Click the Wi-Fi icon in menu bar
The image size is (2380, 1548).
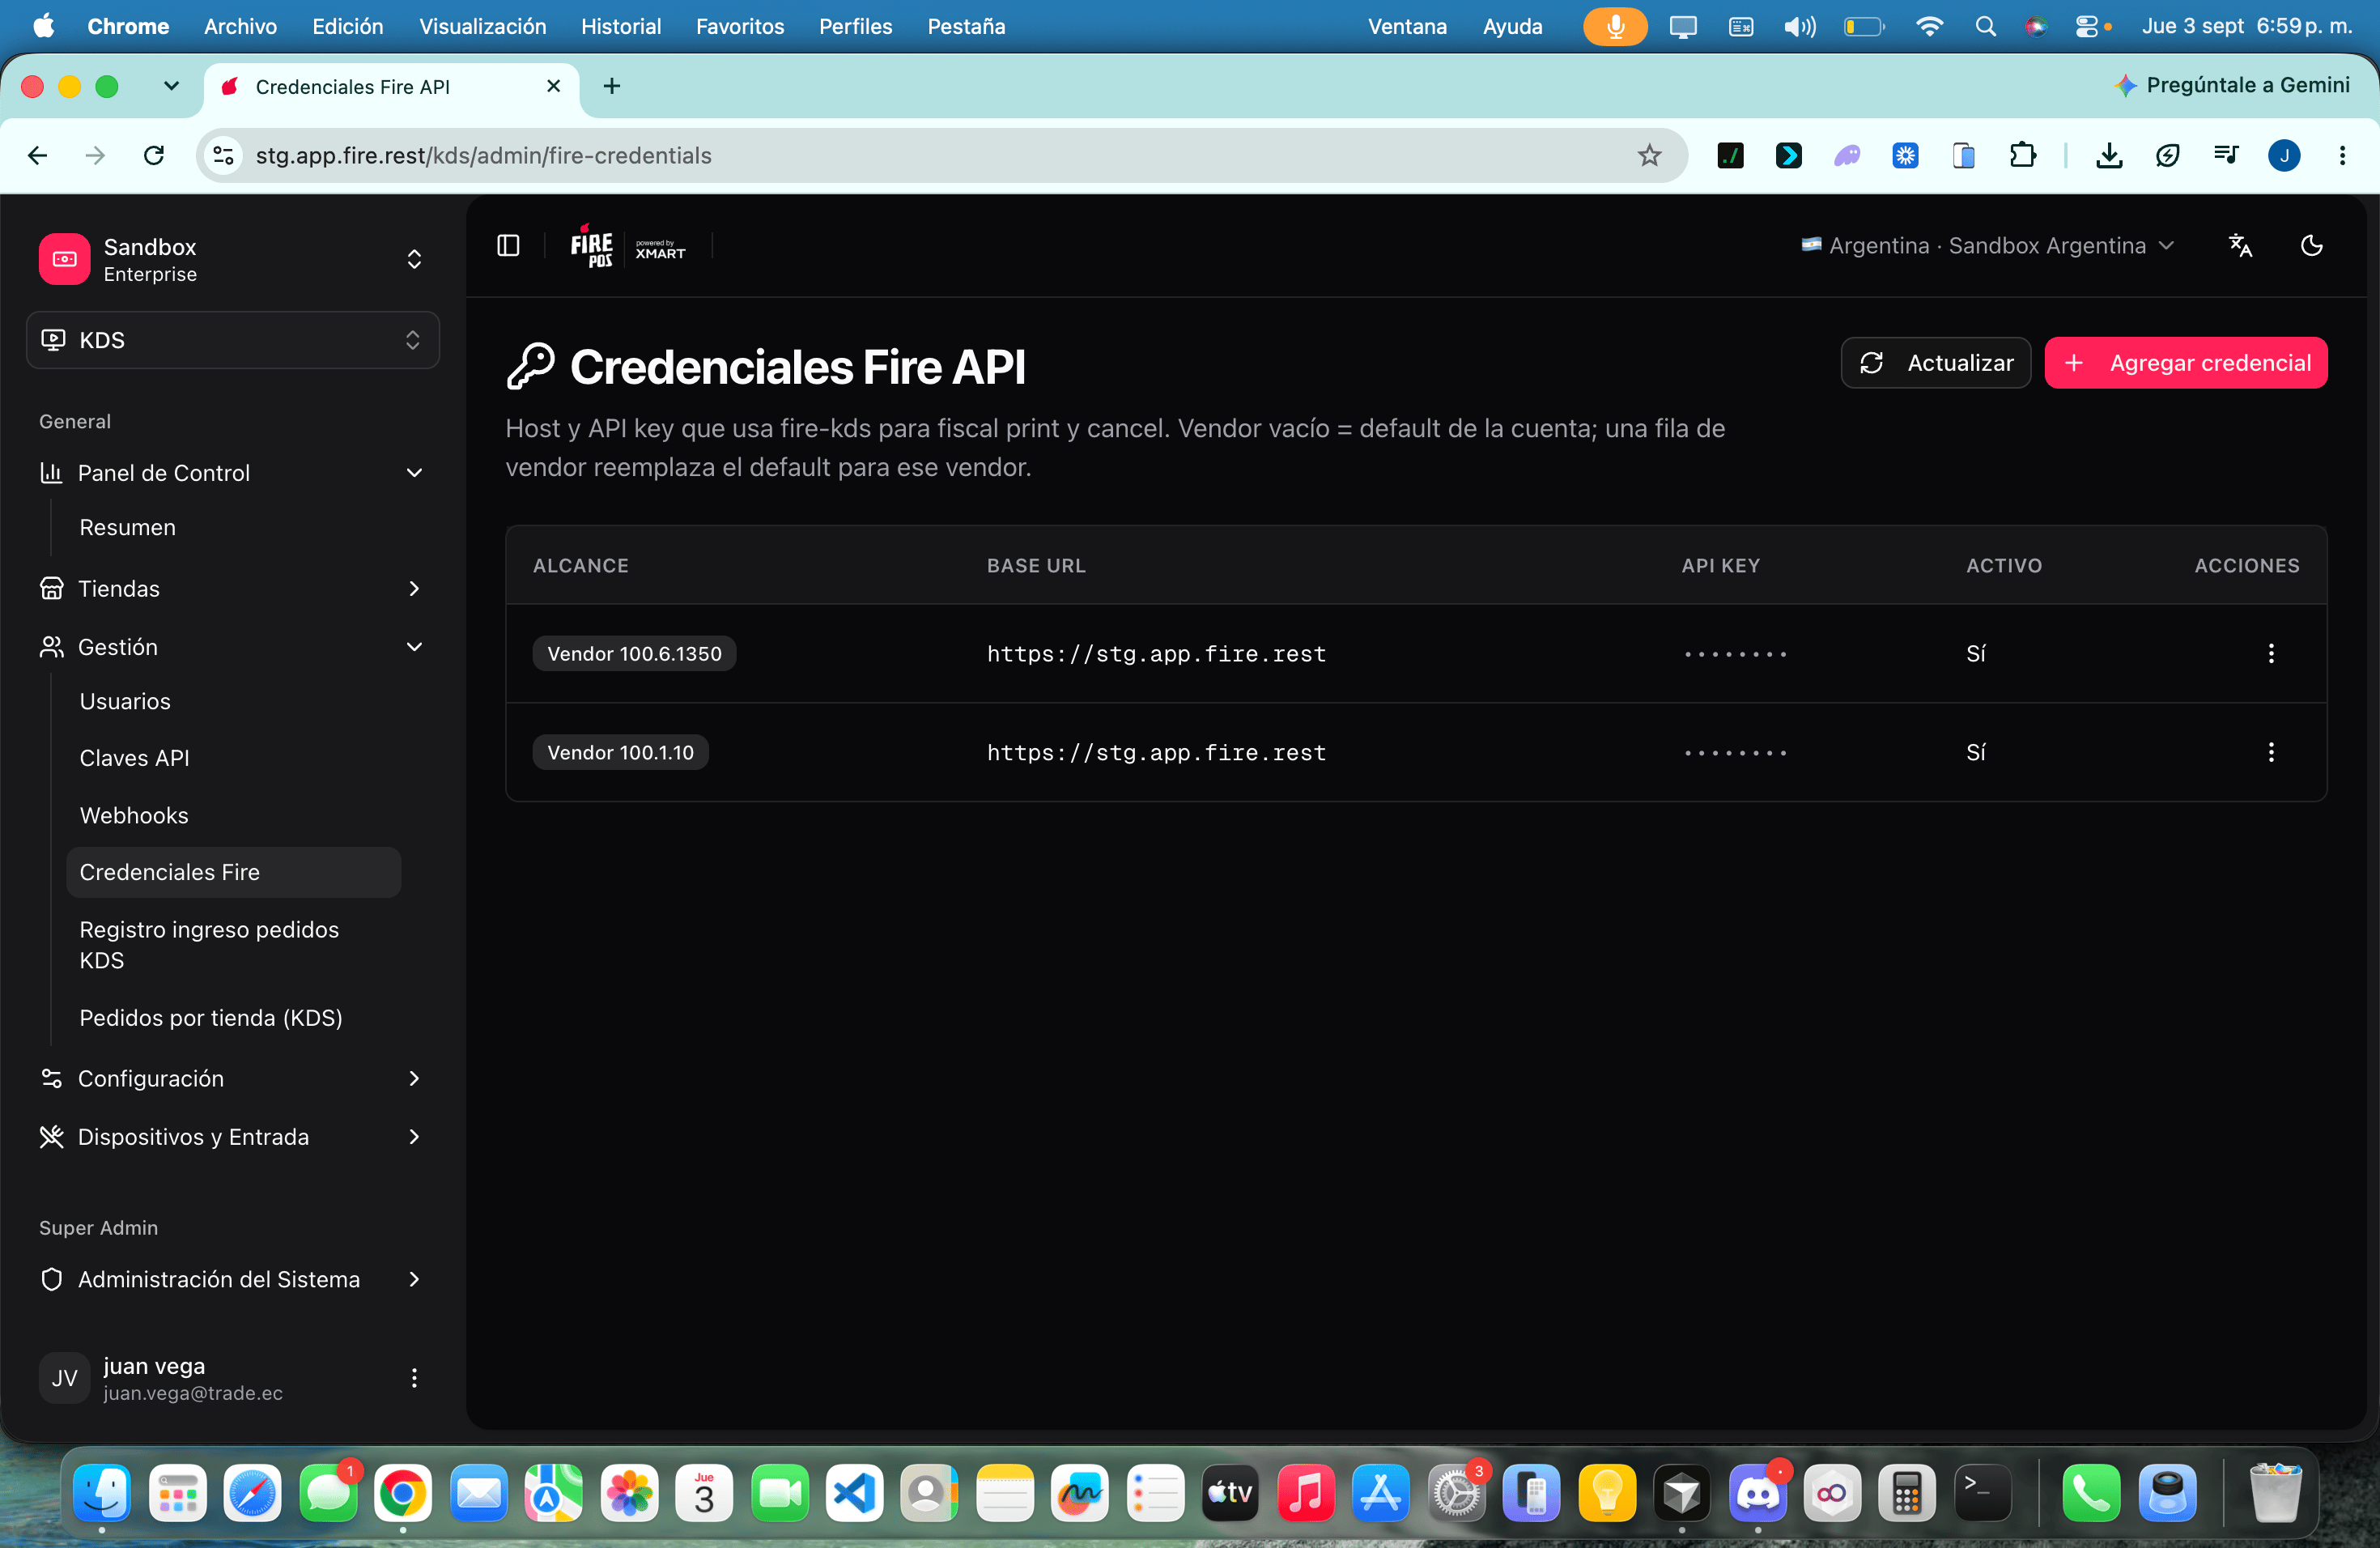[1929, 26]
